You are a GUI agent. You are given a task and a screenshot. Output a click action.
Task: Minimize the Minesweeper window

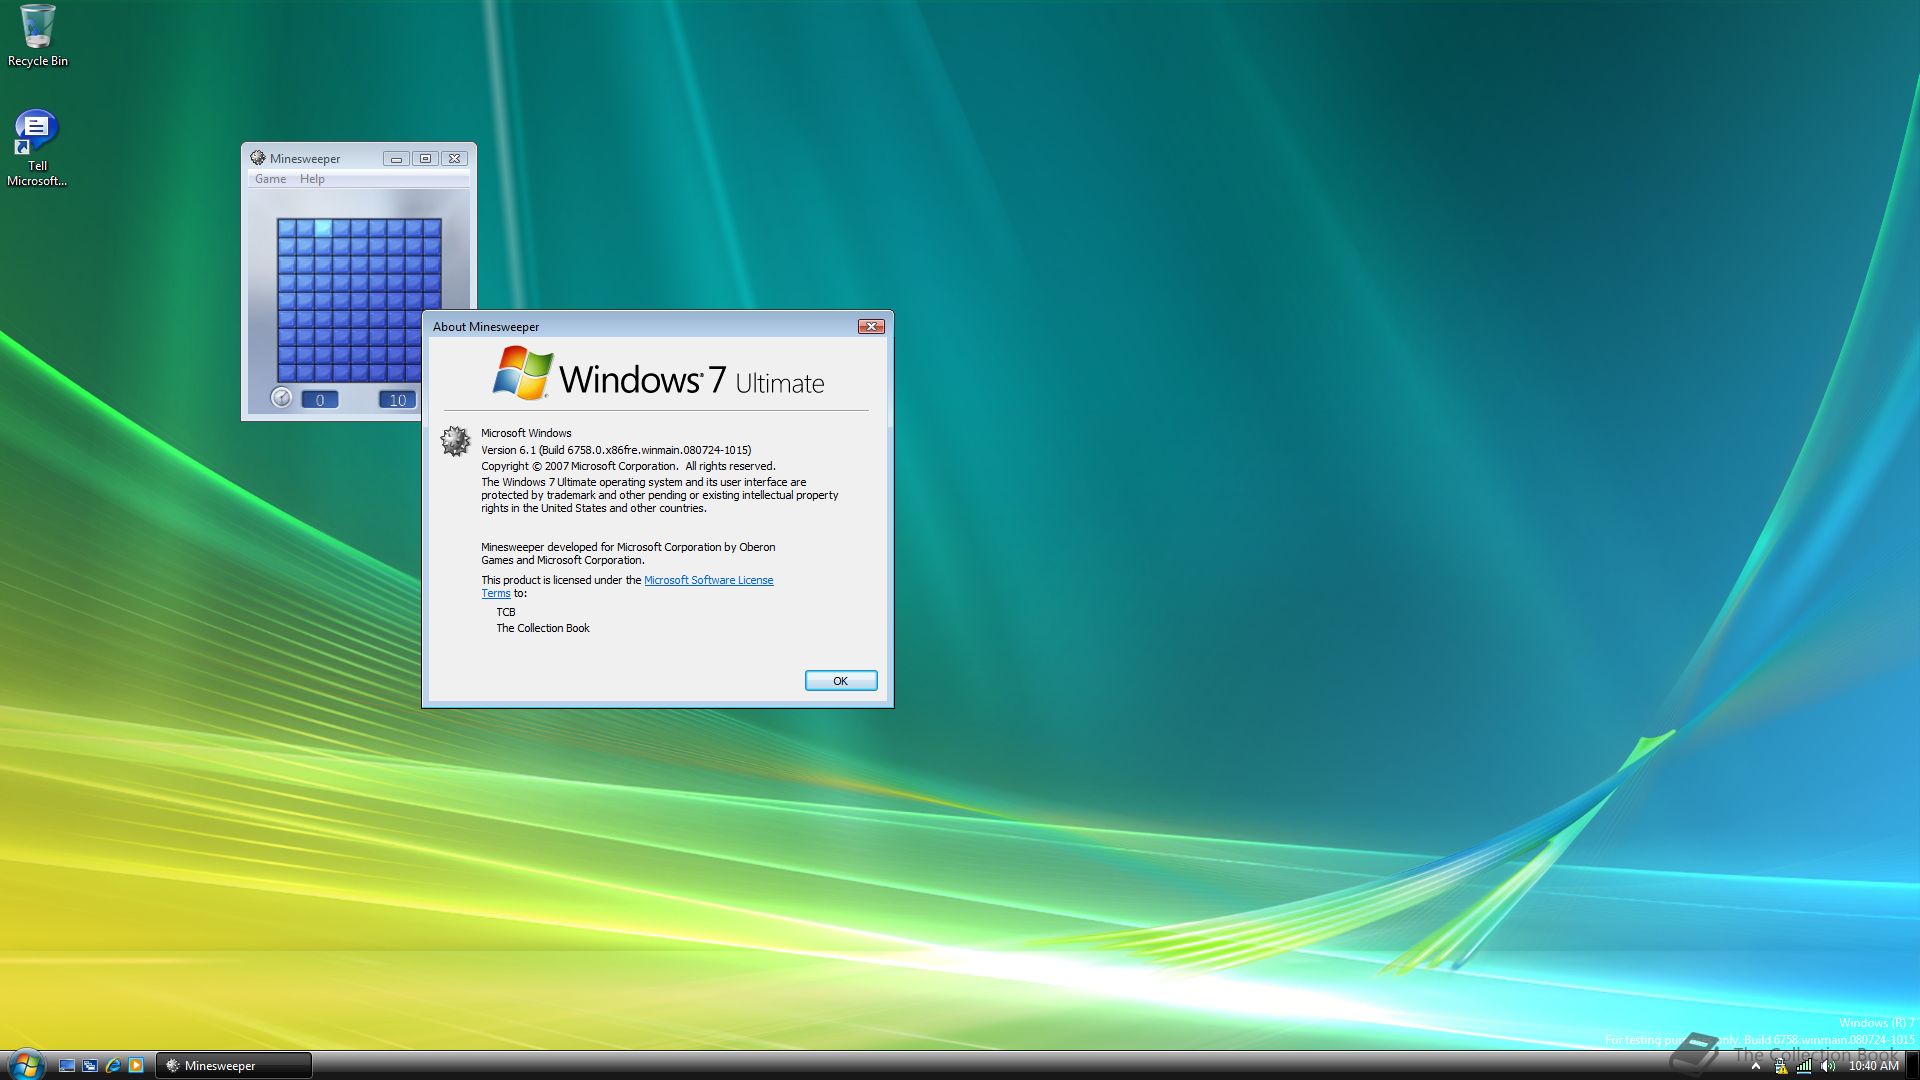pos(396,159)
